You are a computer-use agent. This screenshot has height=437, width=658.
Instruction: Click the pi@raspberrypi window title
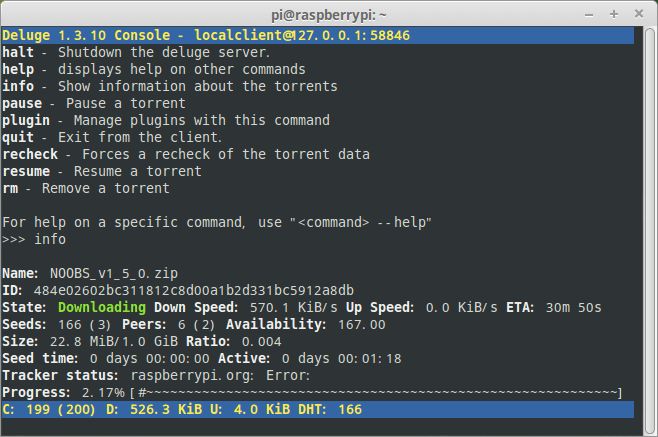tap(328, 14)
